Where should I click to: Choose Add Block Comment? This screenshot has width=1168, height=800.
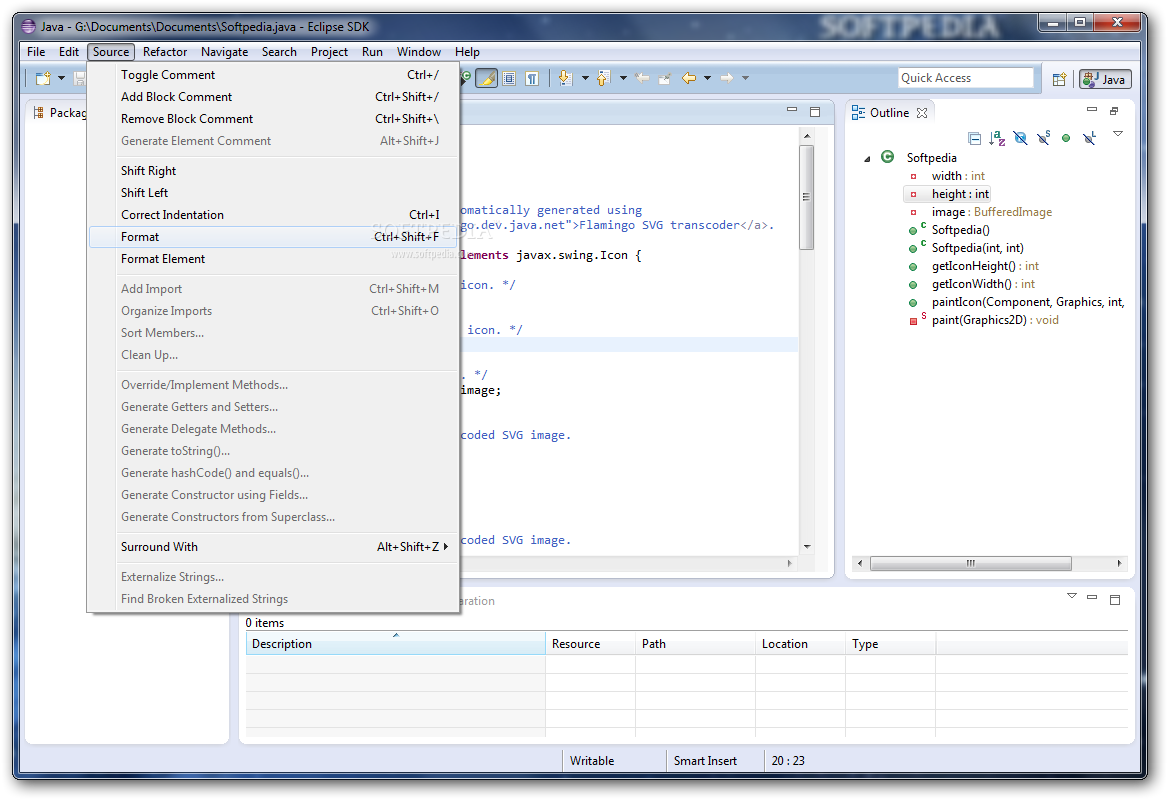[x=273, y=97]
